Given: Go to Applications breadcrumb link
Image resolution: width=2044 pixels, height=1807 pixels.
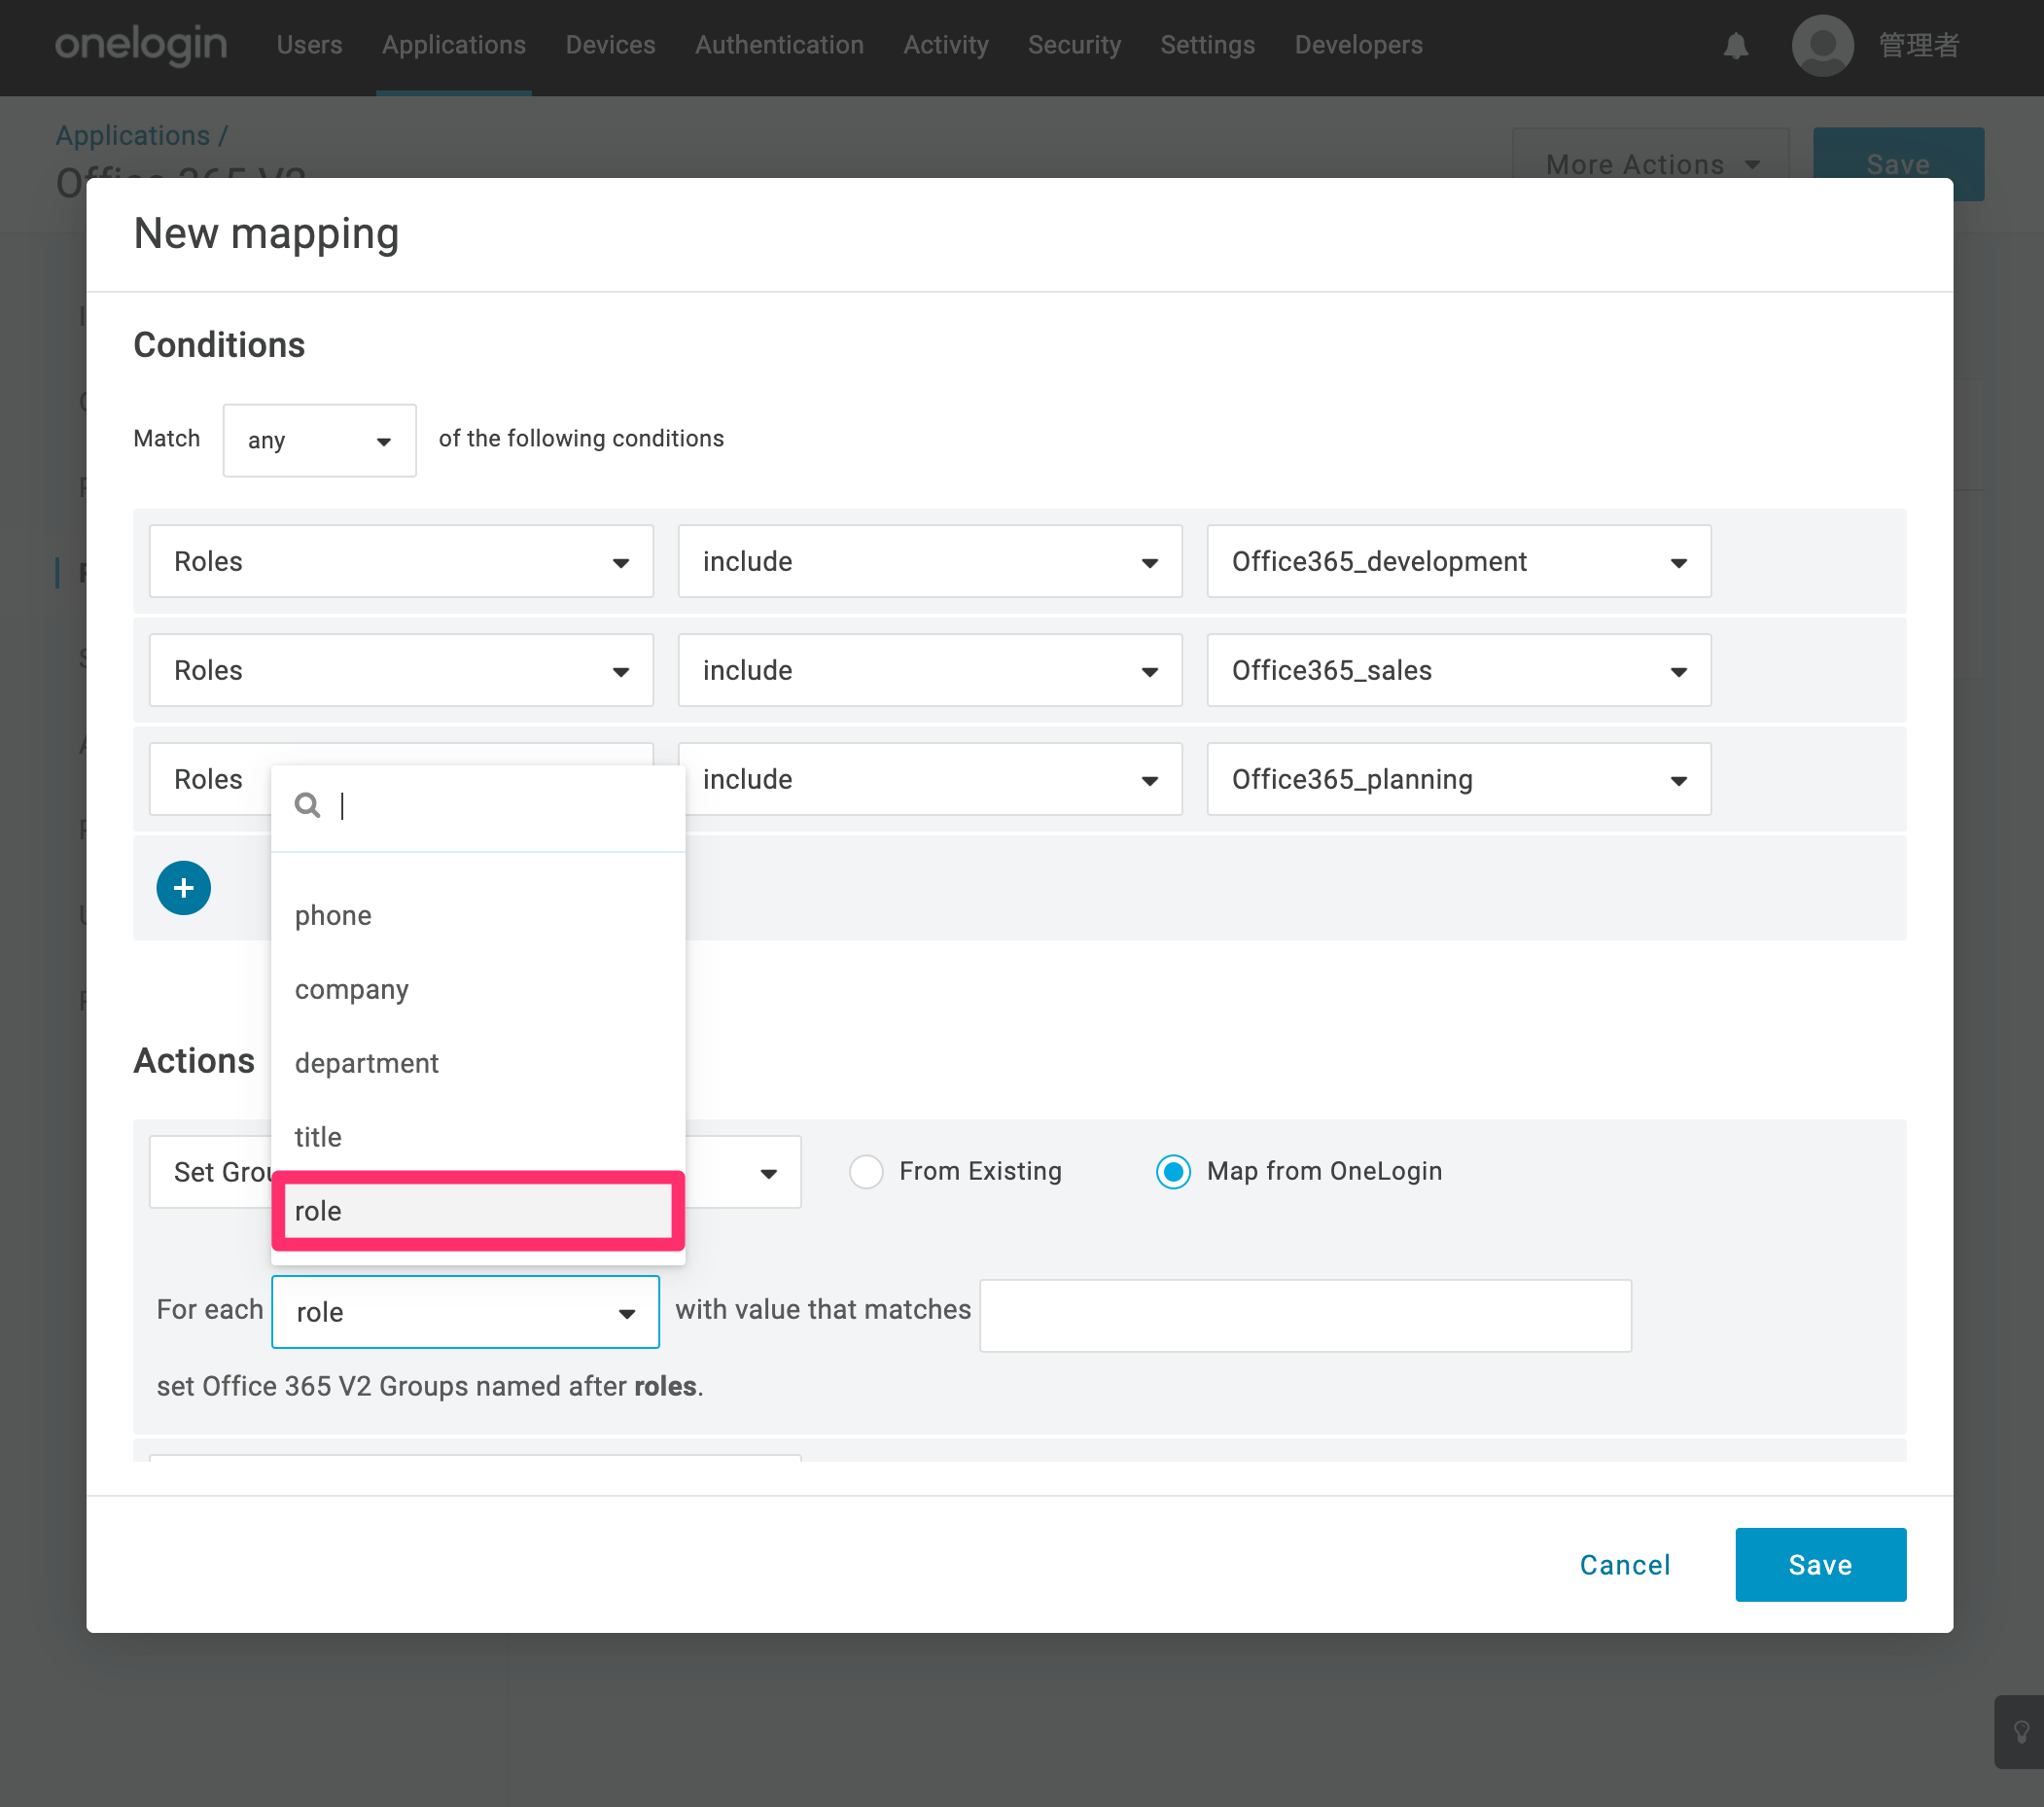Looking at the screenshot, I should click(133, 135).
